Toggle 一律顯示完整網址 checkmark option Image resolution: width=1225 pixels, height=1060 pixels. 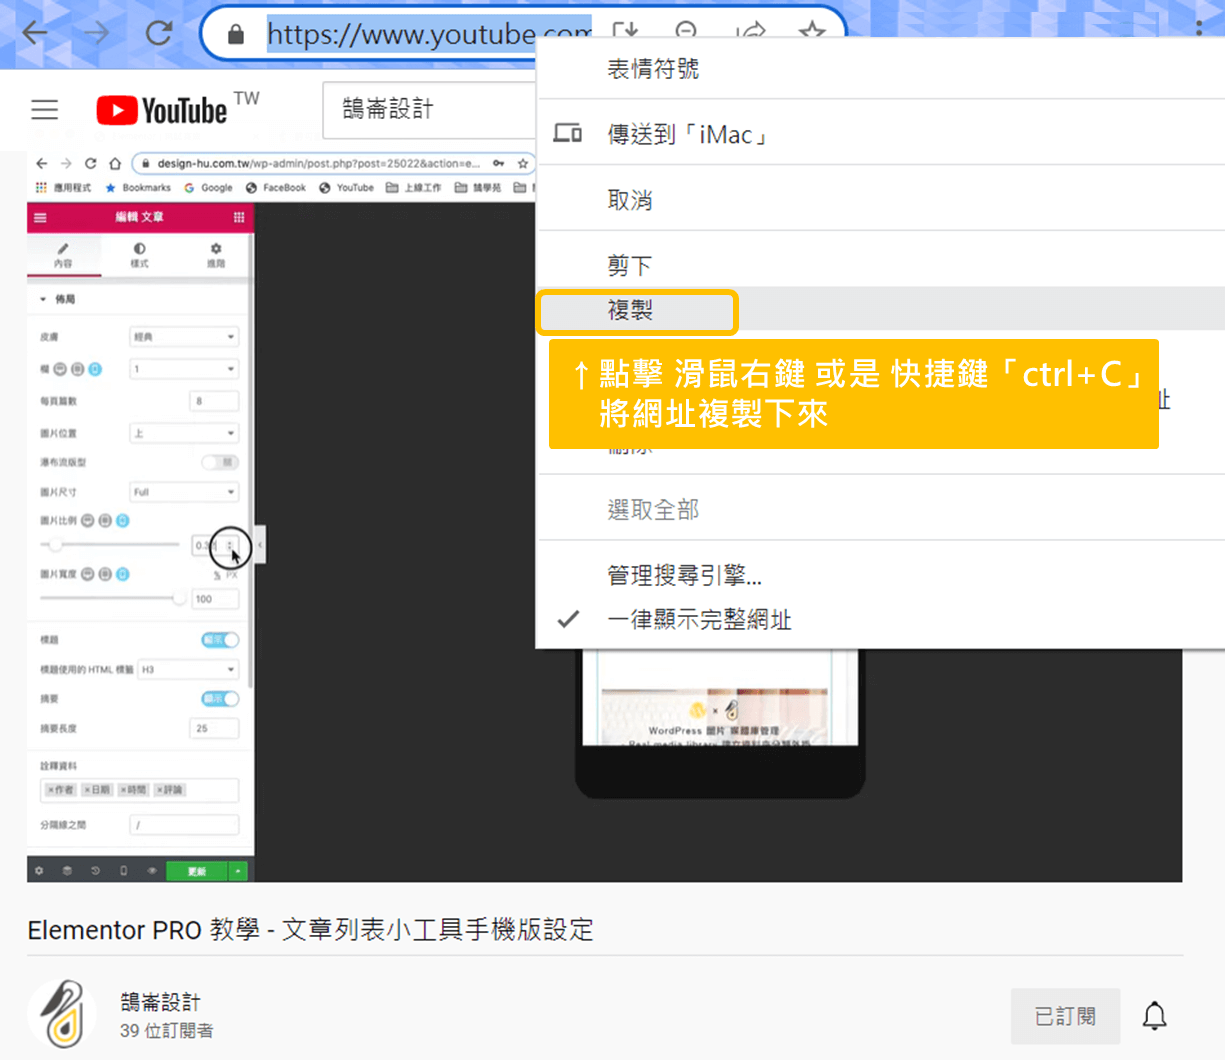pos(698,620)
